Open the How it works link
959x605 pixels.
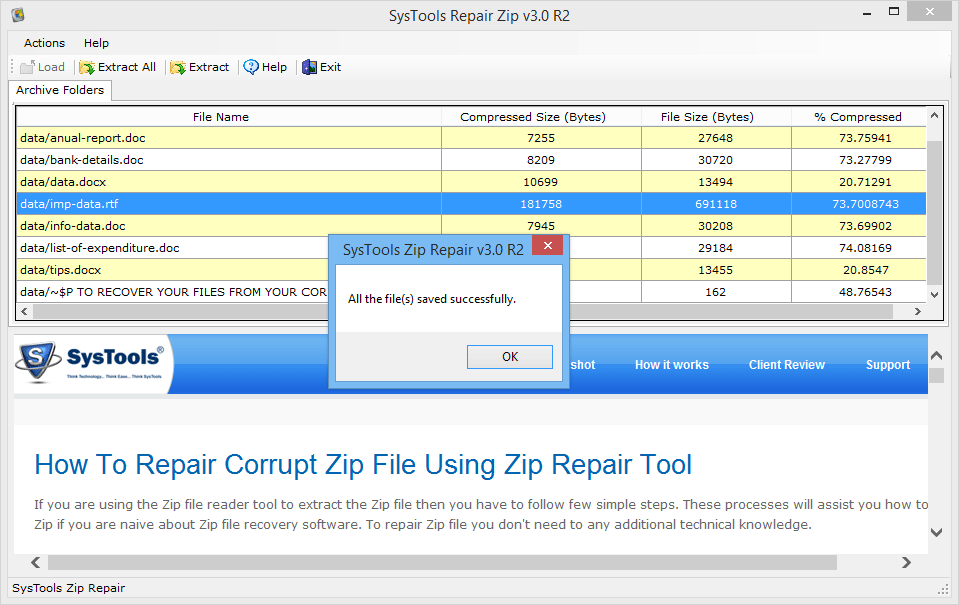coord(671,365)
